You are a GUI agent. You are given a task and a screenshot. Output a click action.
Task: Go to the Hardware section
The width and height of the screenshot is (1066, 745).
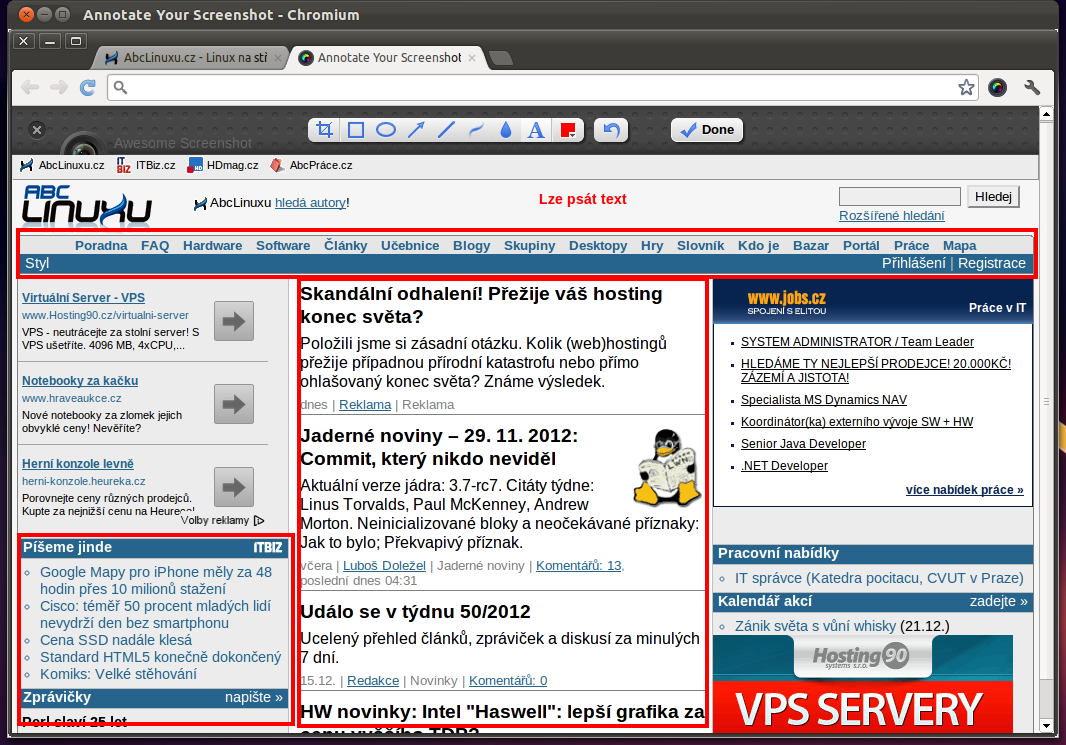click(x=212, y=245)
